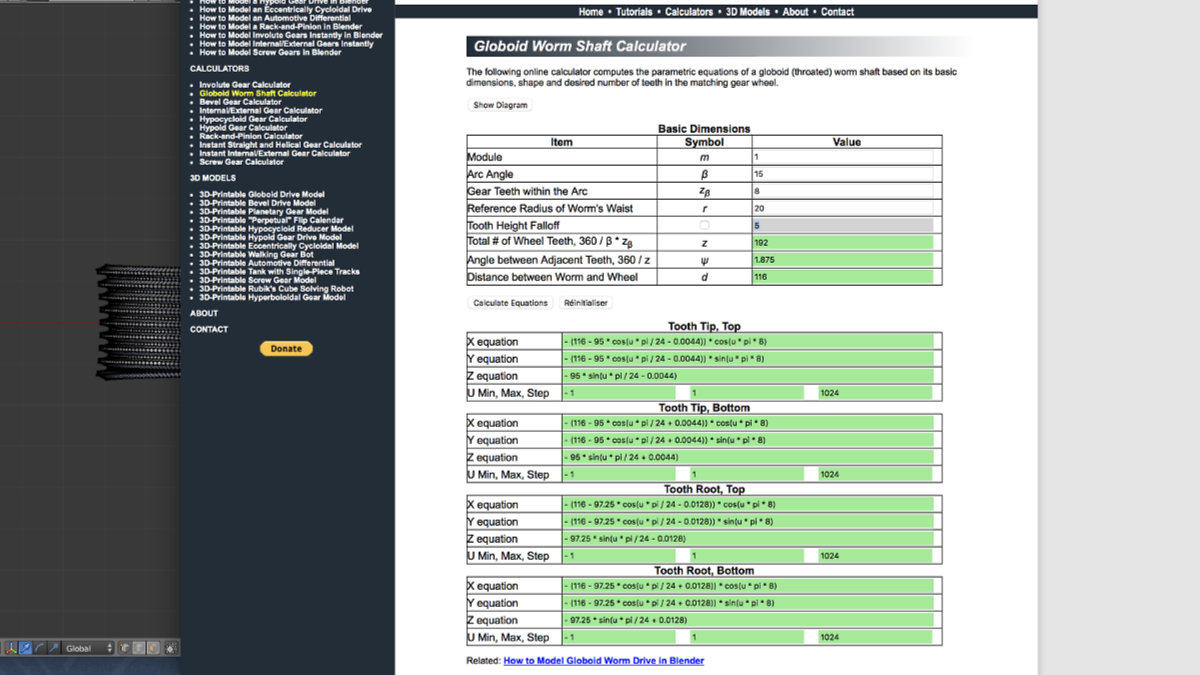The image size is (1200, 675).
Task: Open the Involute Gear Calculator sidebar link
Action: click(245, 85)
